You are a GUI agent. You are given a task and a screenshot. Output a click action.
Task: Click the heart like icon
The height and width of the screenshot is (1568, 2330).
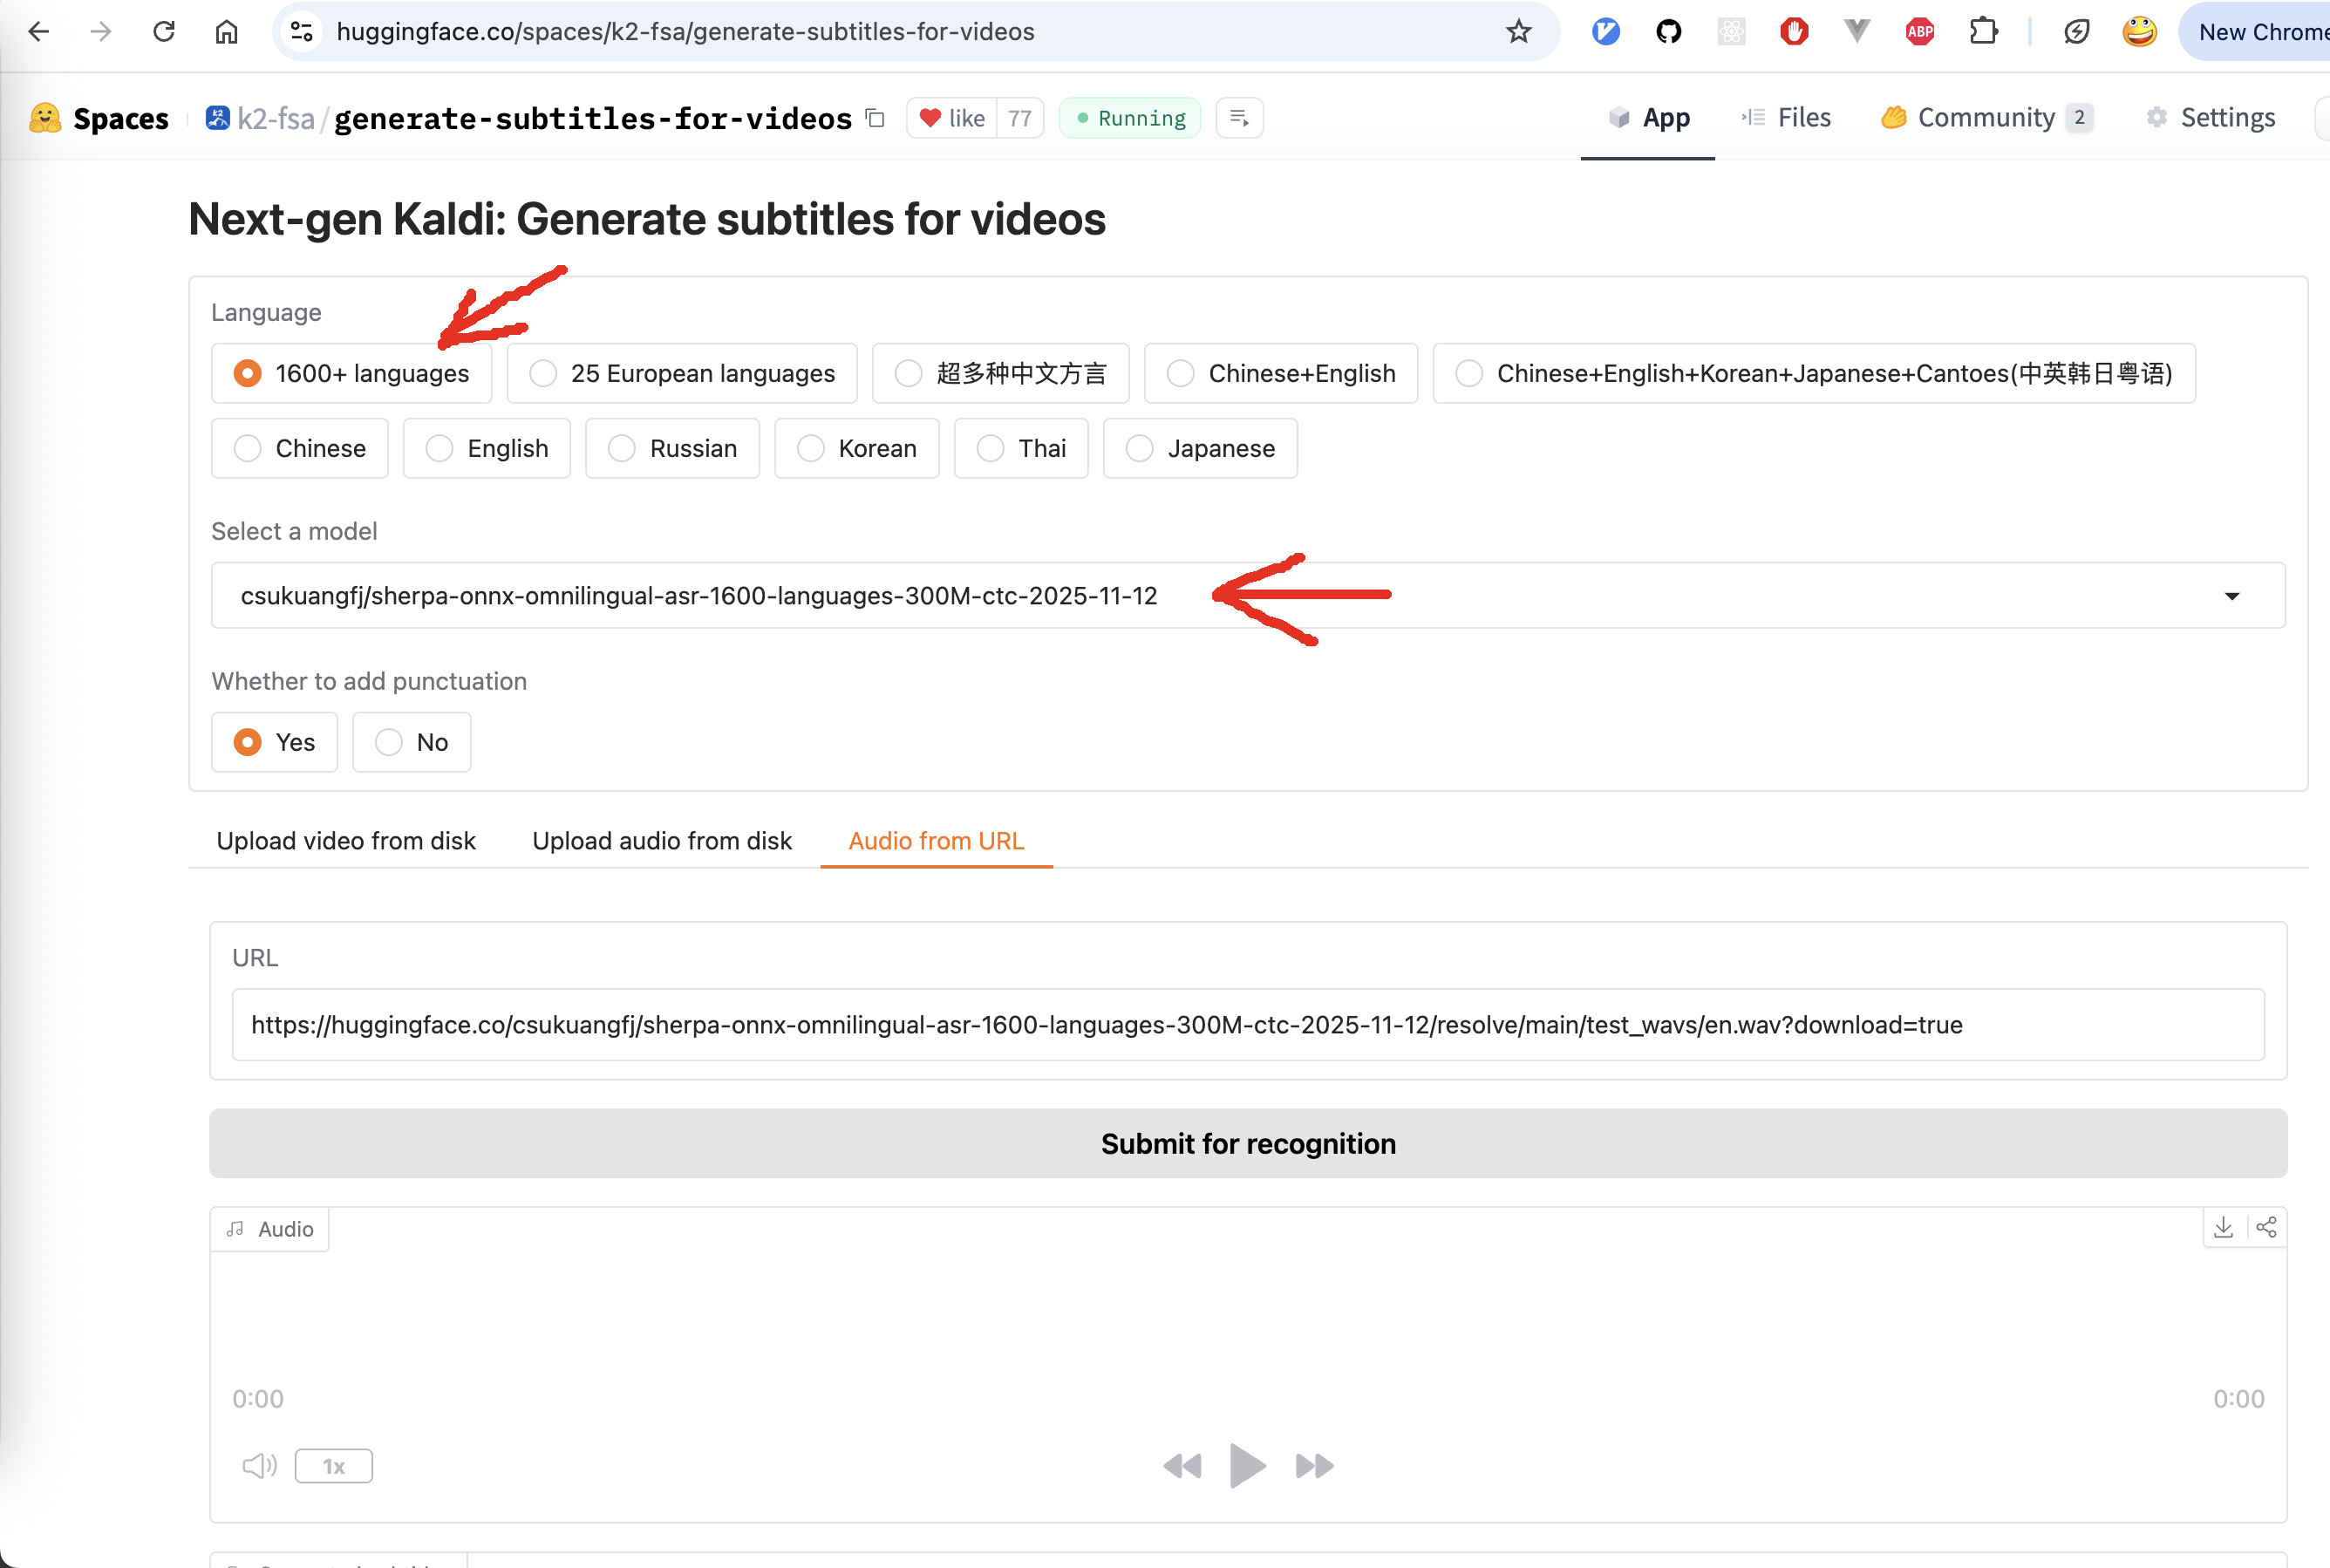tap(930, 118)
